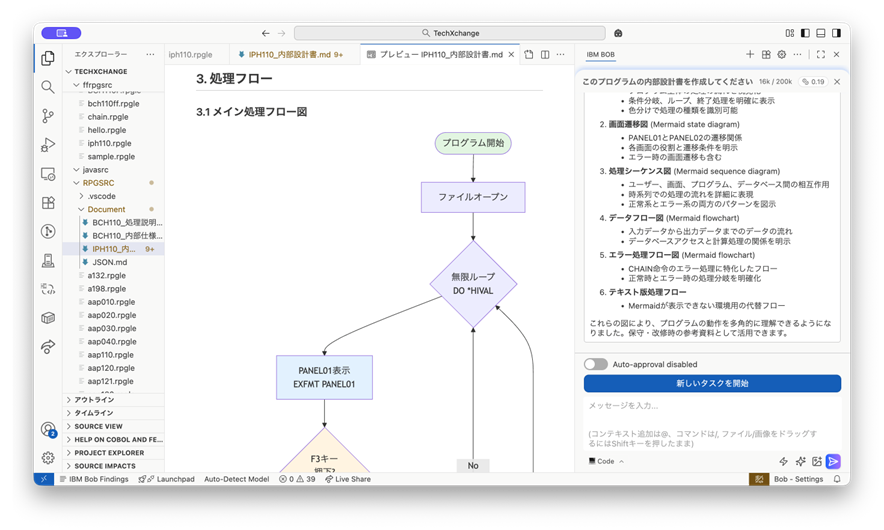Click the 新しいタスクを開始 button

712,383
